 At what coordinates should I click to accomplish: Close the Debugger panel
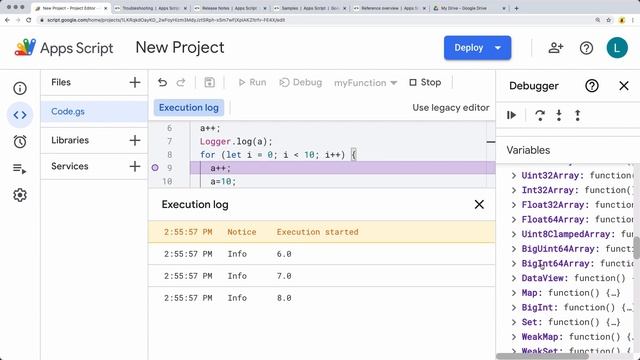click(x=624, y=86)
